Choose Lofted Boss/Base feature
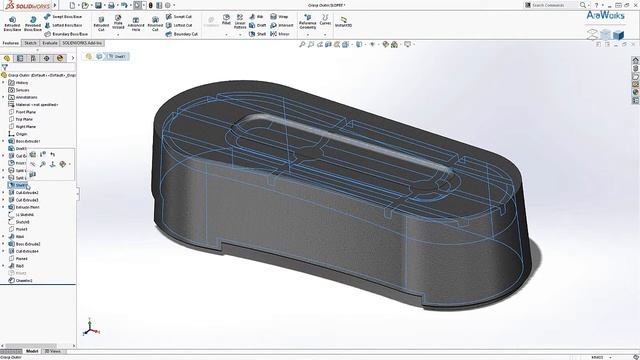 point(63,25)
